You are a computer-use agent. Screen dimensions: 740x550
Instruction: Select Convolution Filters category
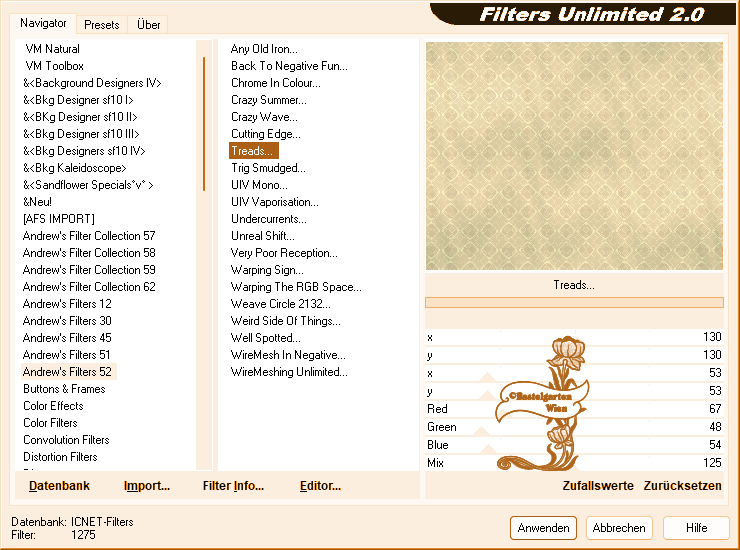click(66, 440)
